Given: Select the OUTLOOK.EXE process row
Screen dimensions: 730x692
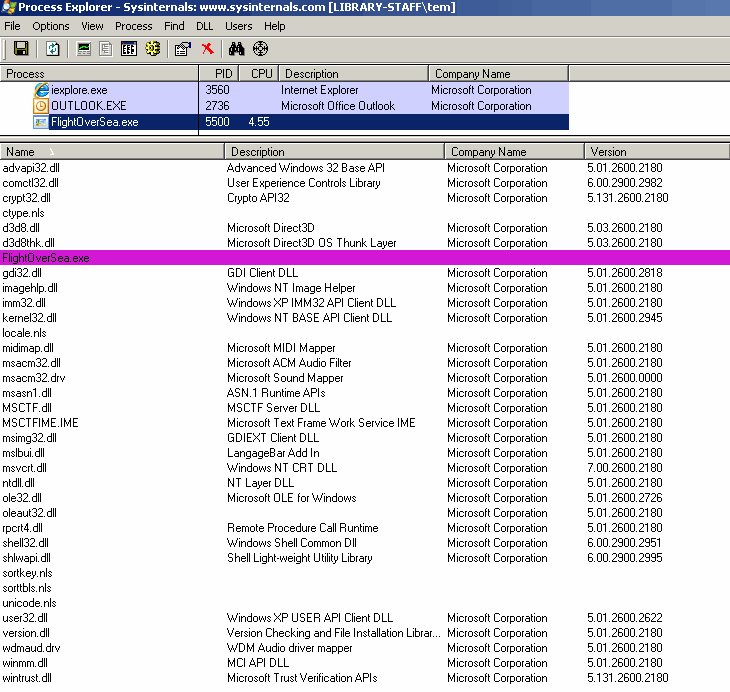Looking at the screenshot, I should [x=284, y=106].
